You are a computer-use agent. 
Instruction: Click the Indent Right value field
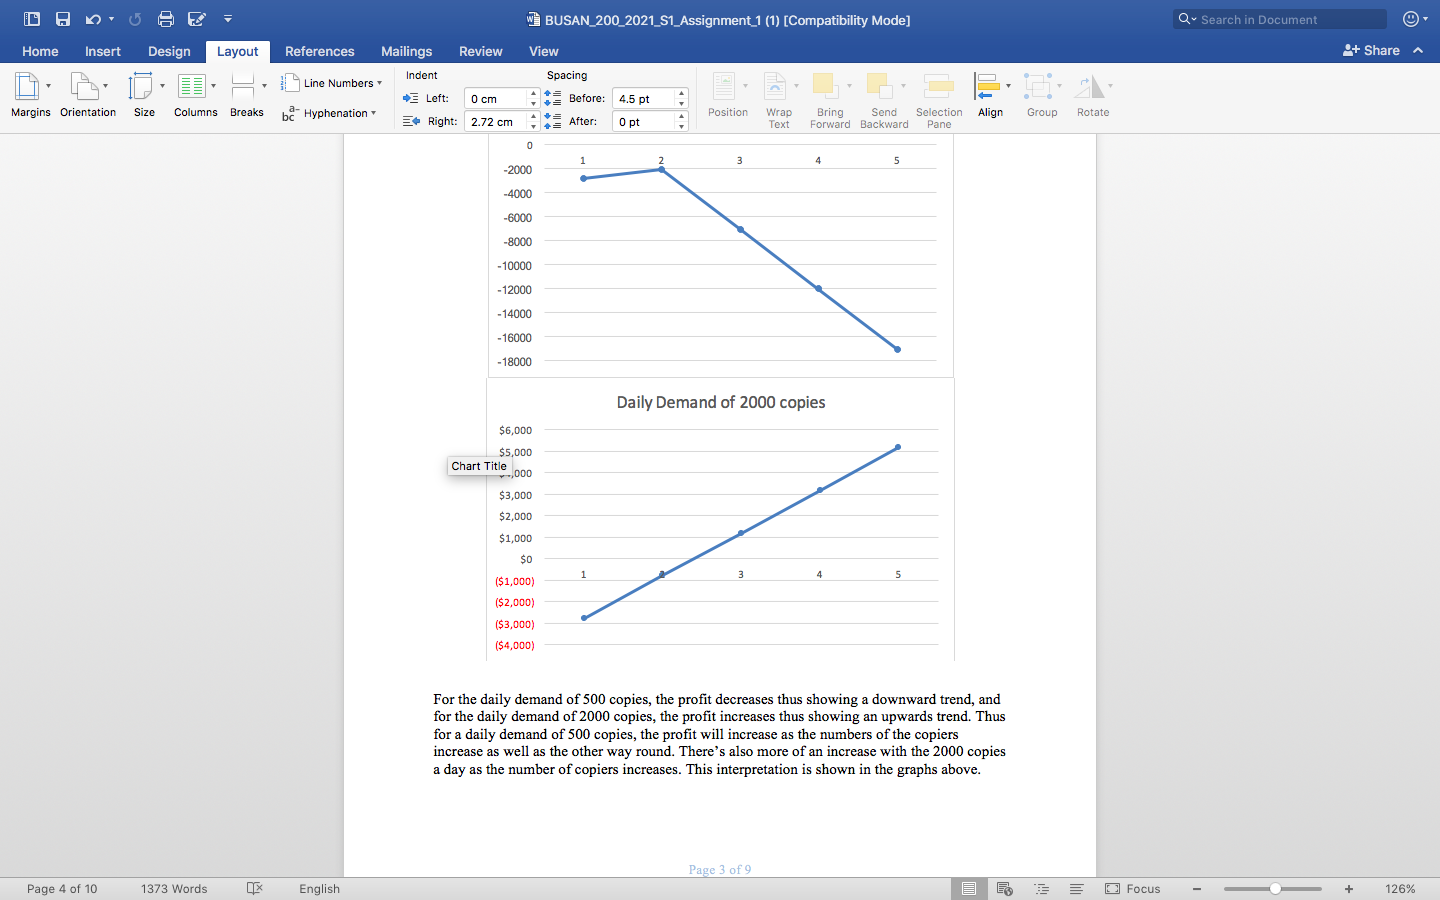point(495,121)
